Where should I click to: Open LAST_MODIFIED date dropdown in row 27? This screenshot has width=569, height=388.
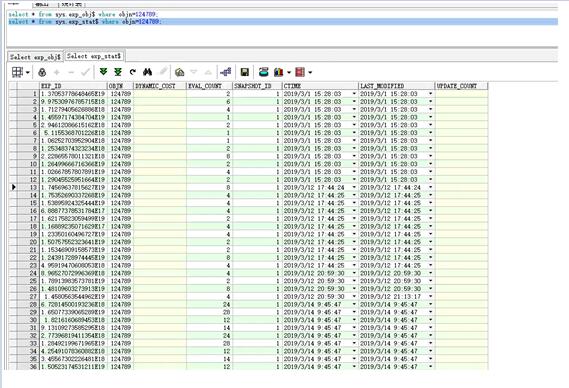click(431, 297)
